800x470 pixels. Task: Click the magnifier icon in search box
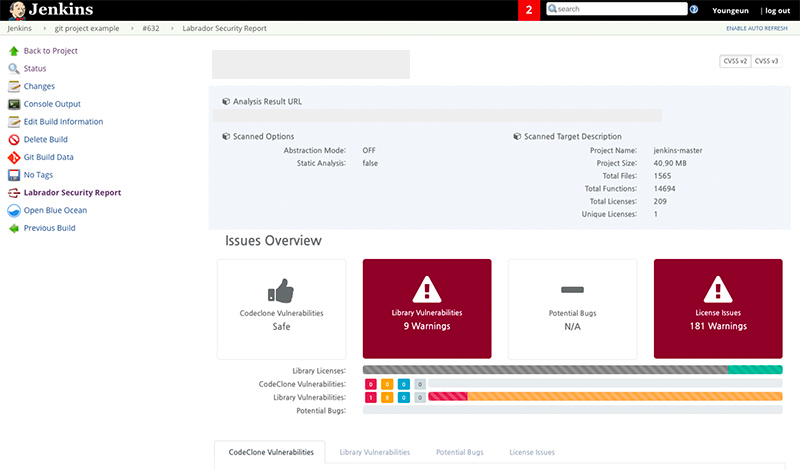pyautogui.click(x=552, y=9)
